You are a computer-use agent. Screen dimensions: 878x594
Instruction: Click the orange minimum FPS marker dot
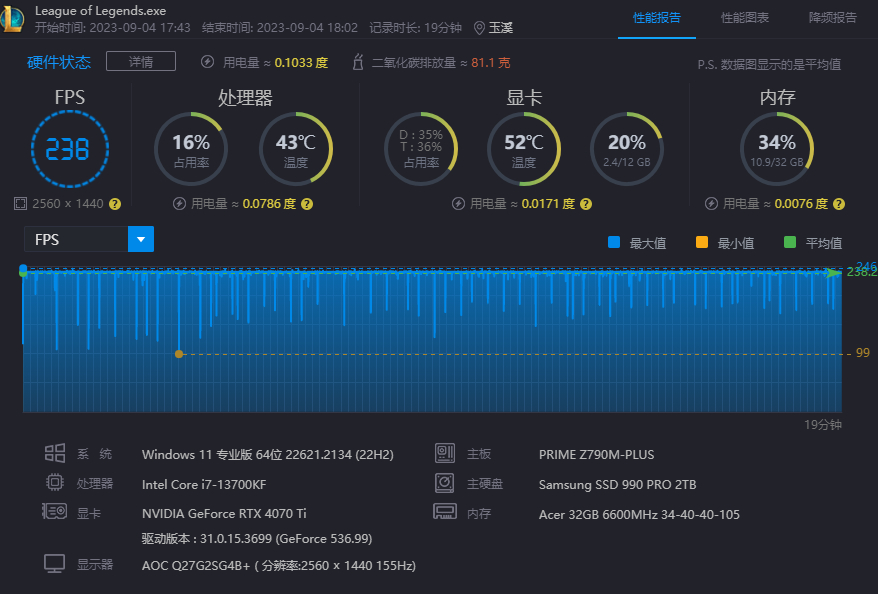click(x=179, y=354)
